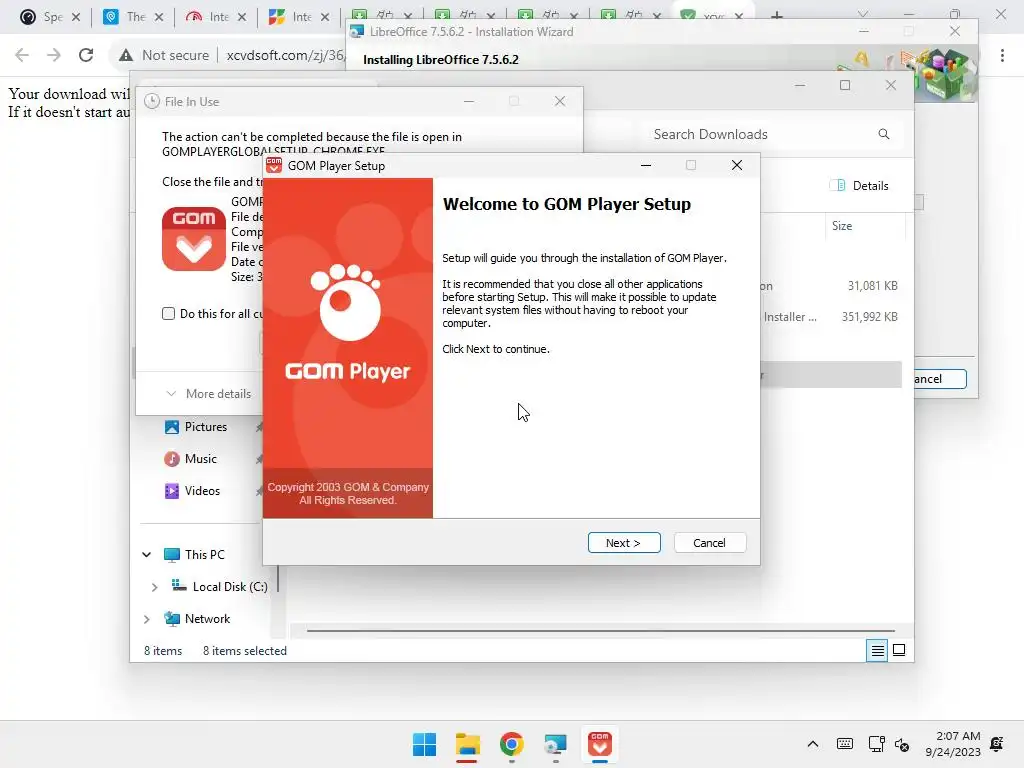This screenshot has width=1024, height=768.
Task: Cancel the GOM Player Setup wizard
Action: click(709, 543)
